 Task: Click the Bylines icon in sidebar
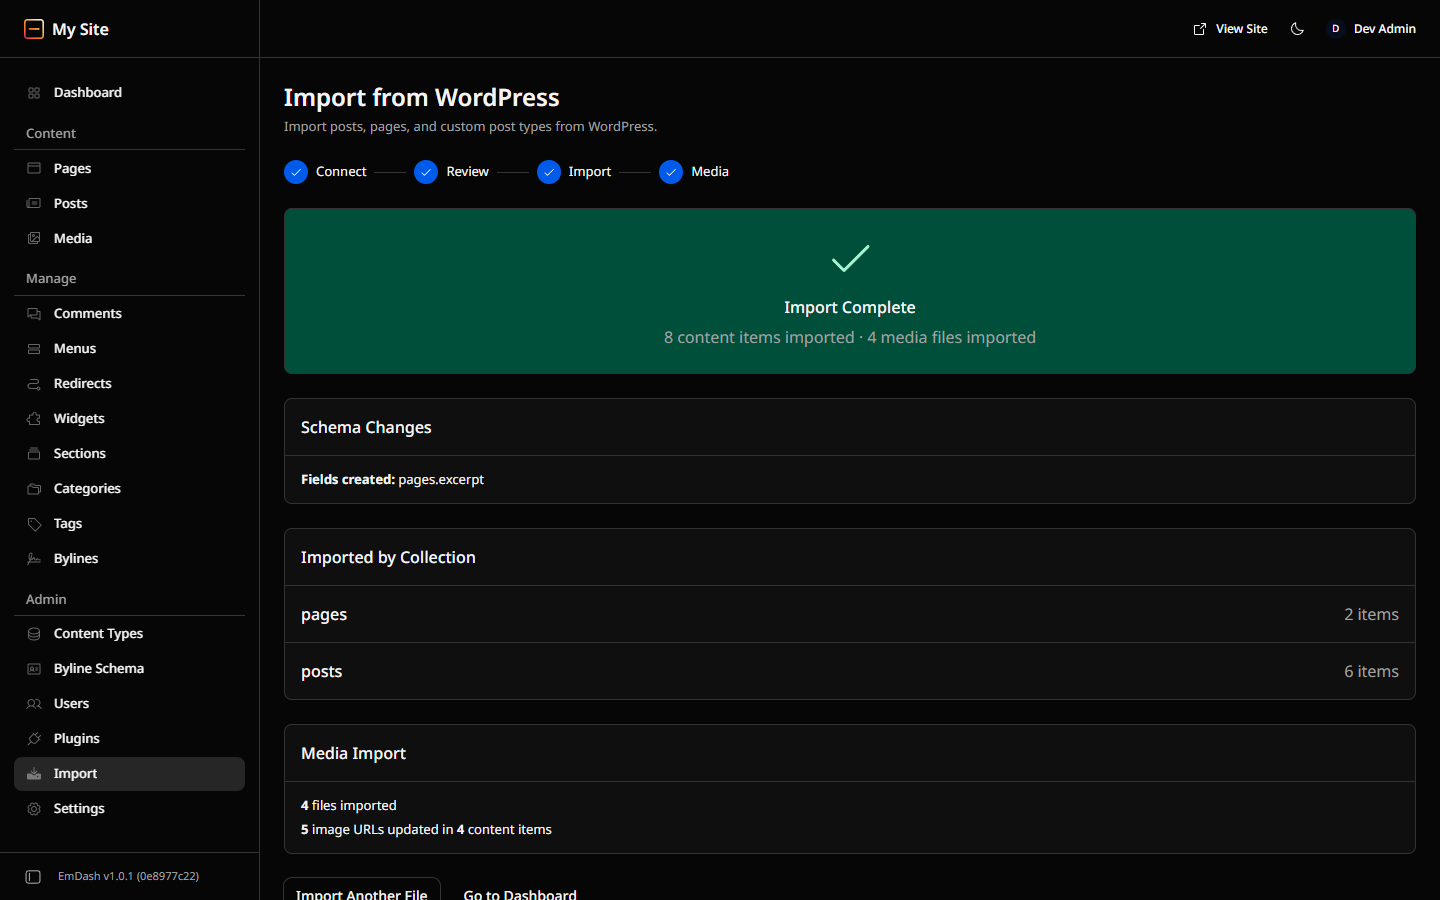tap(34, 559)
